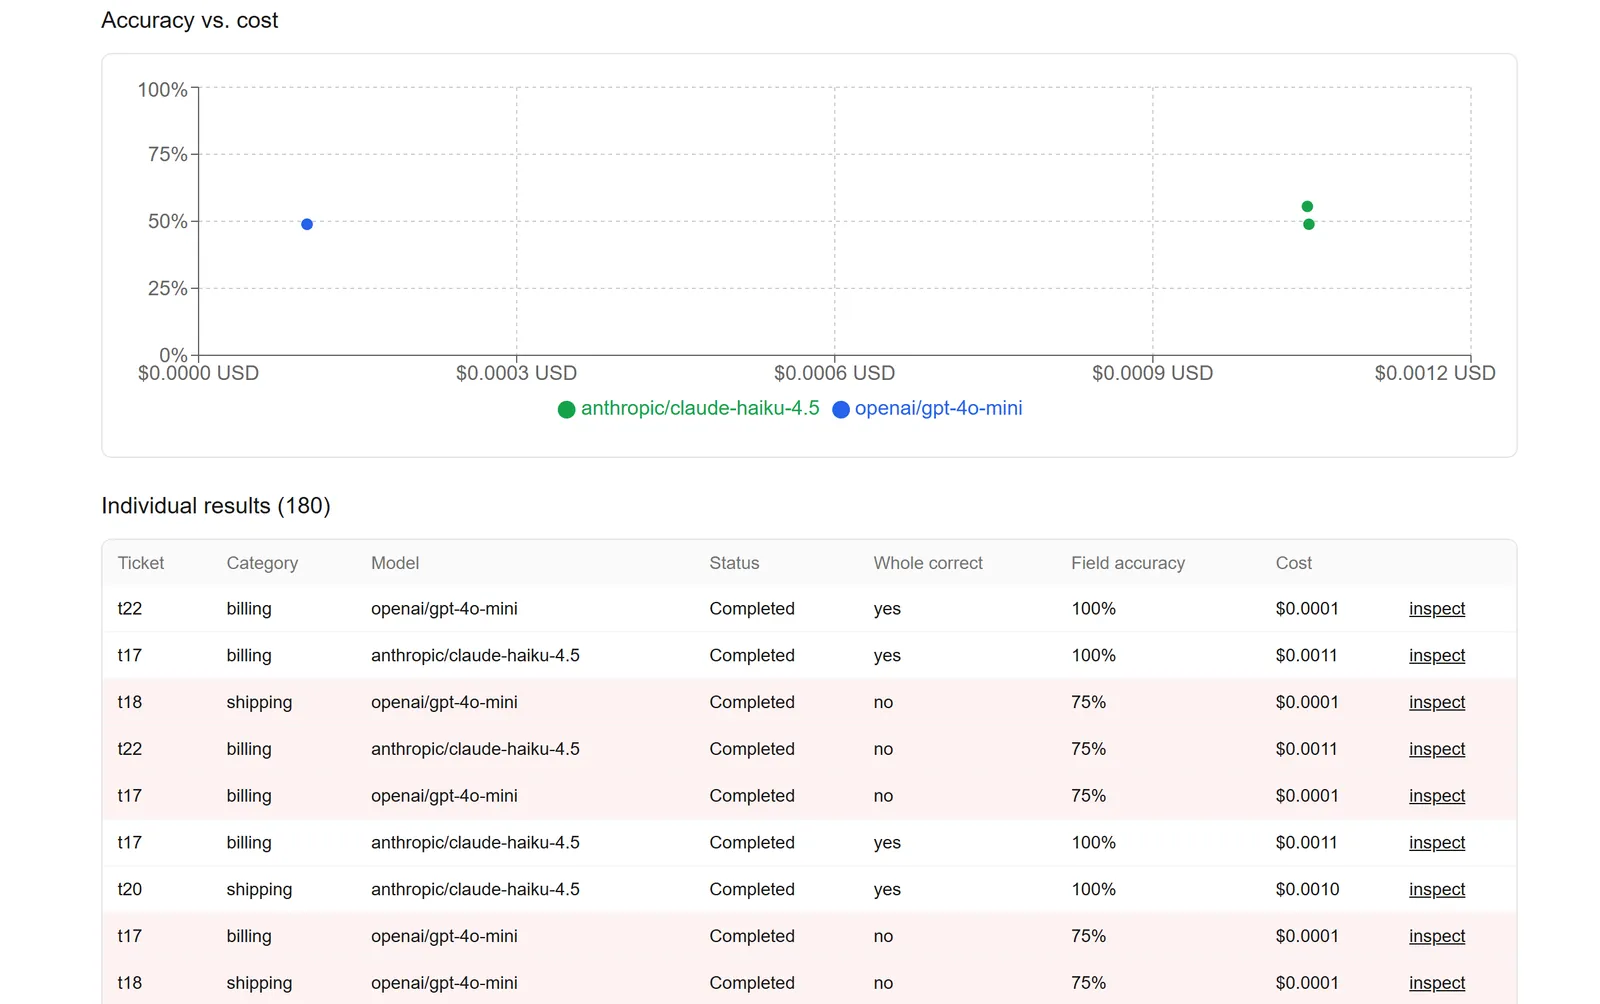This screenshot has width=1600, height=1004.
Task: Click the anthropic/claude-haiku-4.5 legend label
Action: click(700, 408)
